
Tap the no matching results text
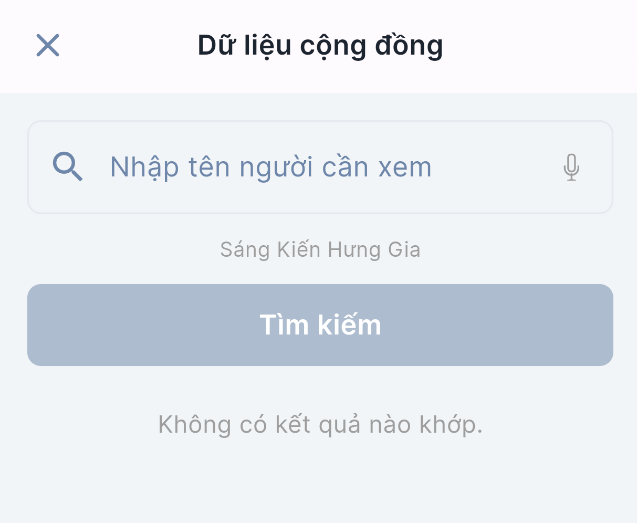(x=320, y=425)
